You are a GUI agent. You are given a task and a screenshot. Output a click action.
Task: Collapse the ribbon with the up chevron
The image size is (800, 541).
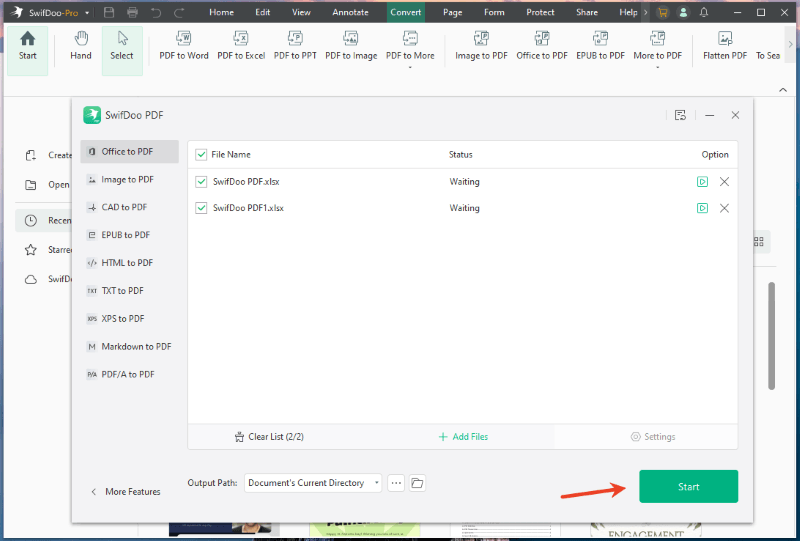click(x=783, y=90)
